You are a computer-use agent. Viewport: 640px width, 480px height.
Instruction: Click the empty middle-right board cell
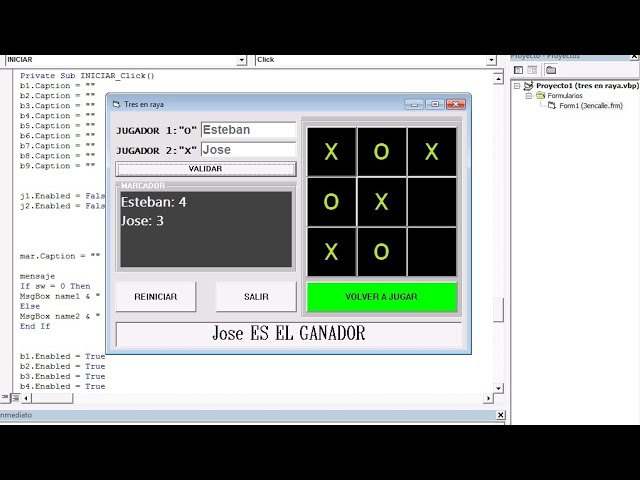432,202
